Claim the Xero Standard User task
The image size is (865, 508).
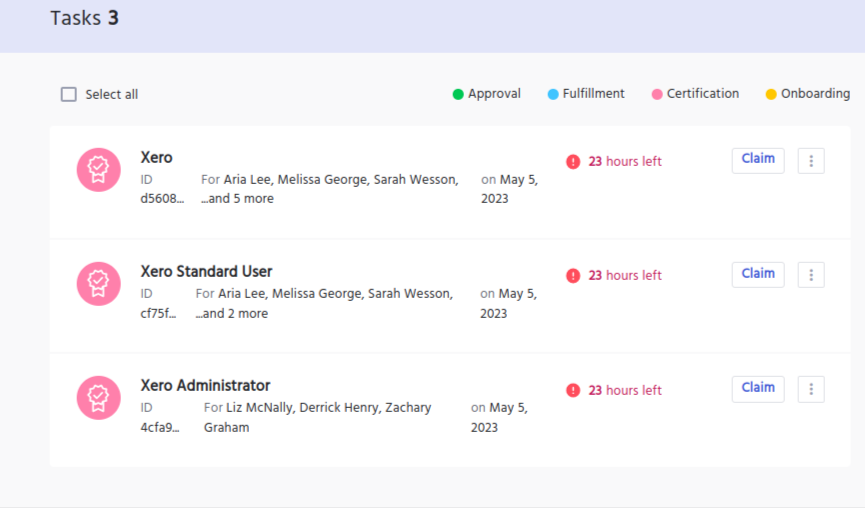point(758,274)
